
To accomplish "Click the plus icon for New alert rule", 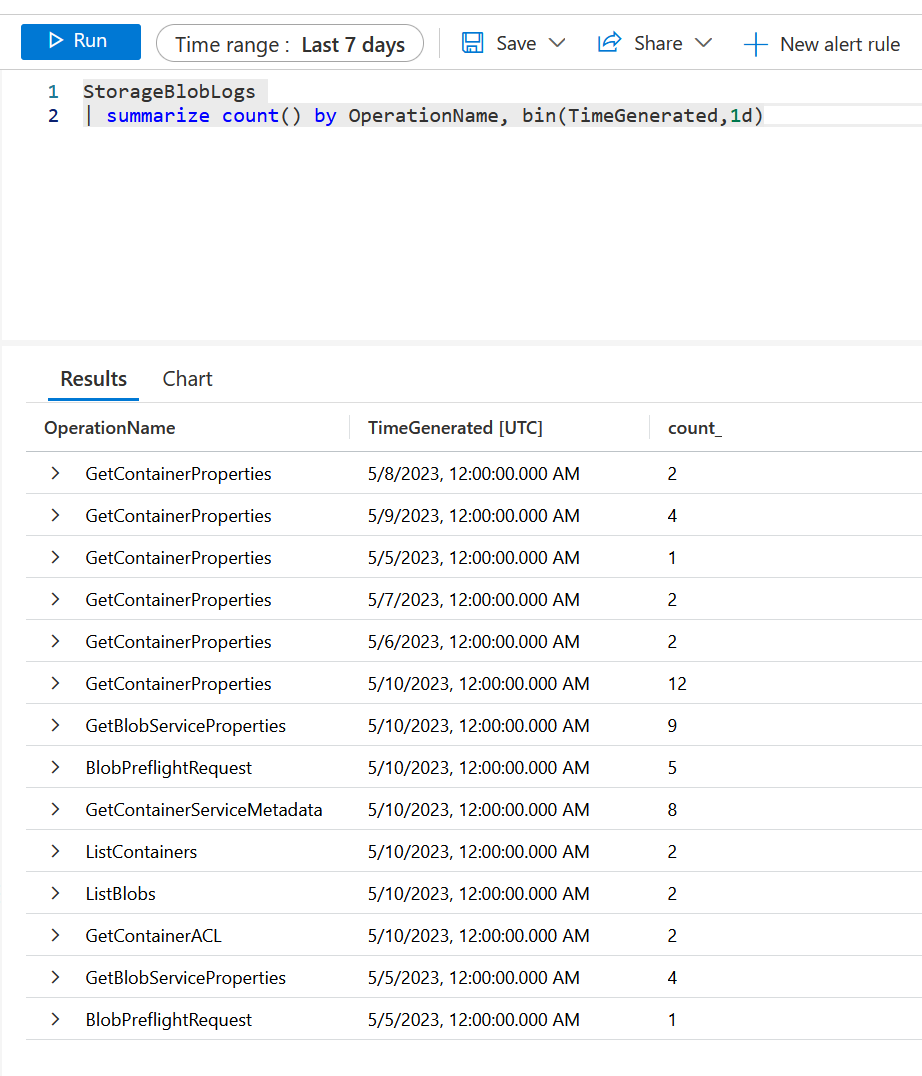I will point(755,44).
